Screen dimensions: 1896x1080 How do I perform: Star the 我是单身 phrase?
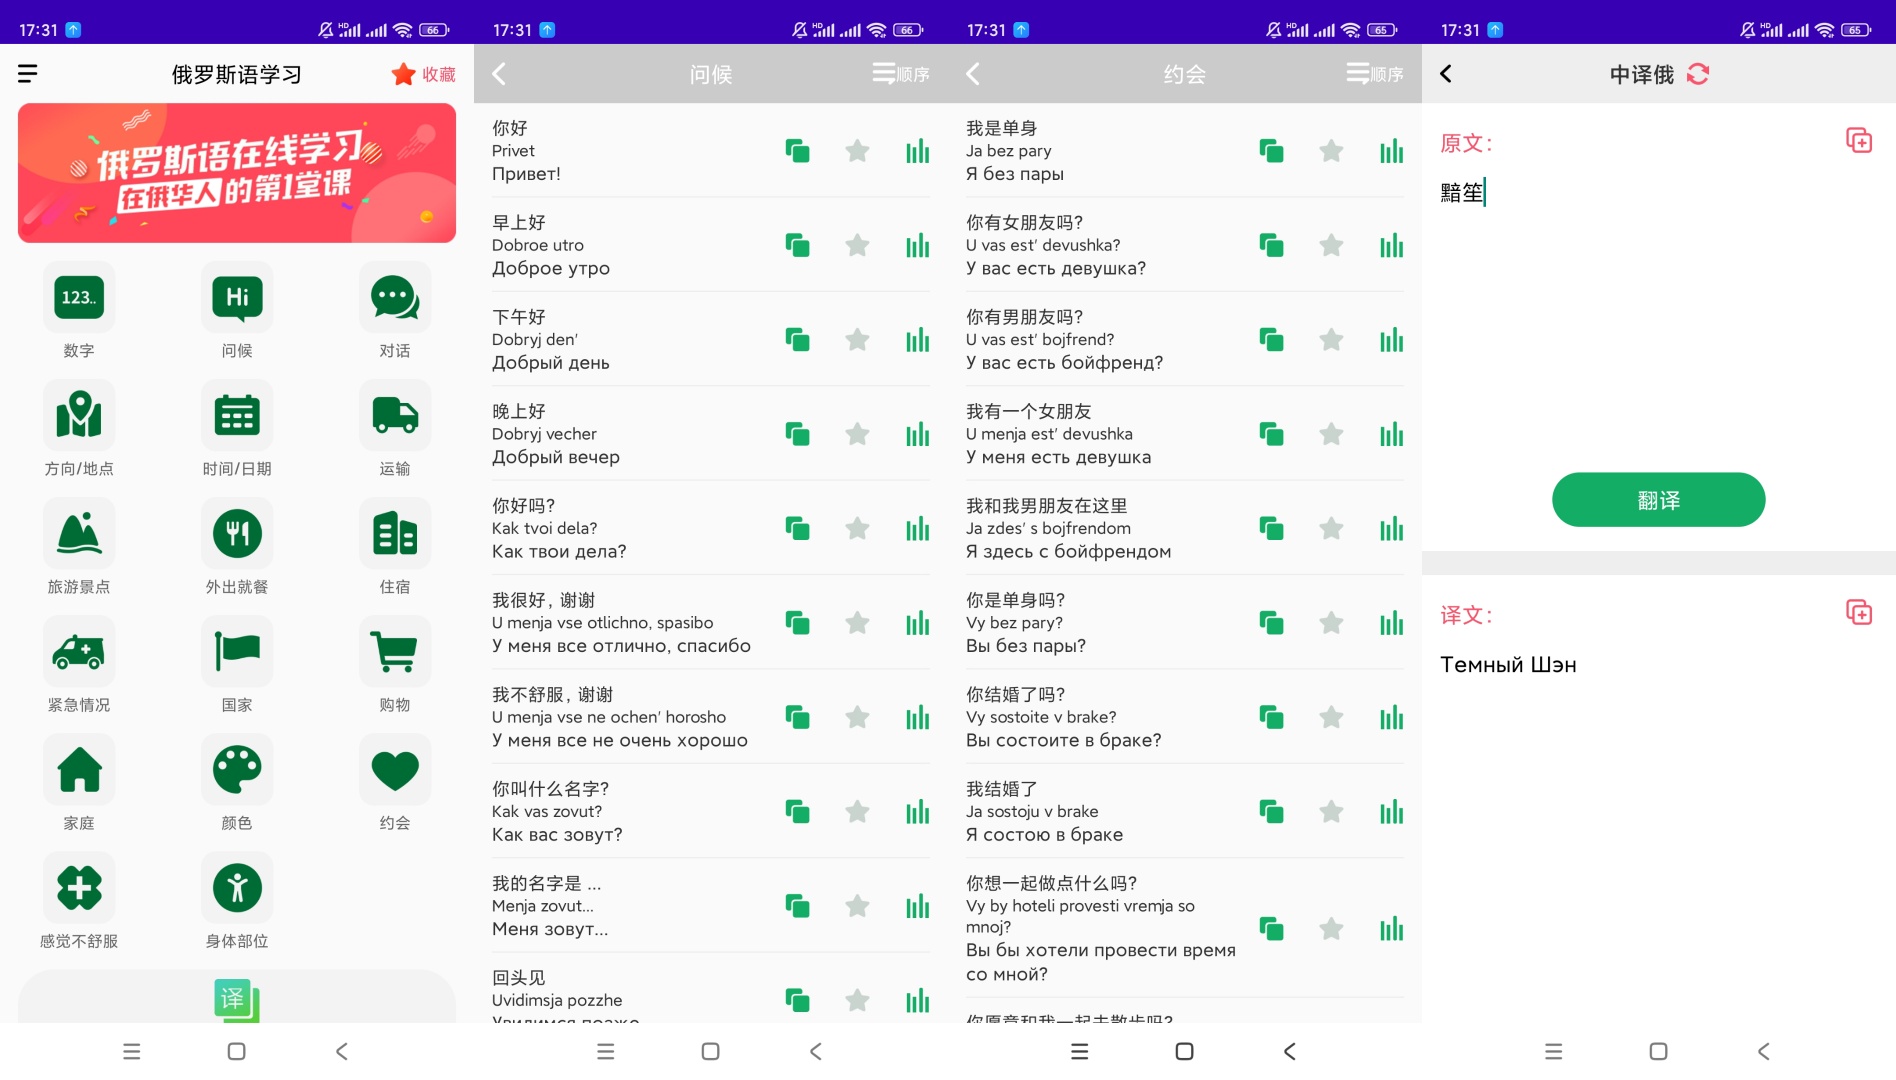coord(1331,151)
